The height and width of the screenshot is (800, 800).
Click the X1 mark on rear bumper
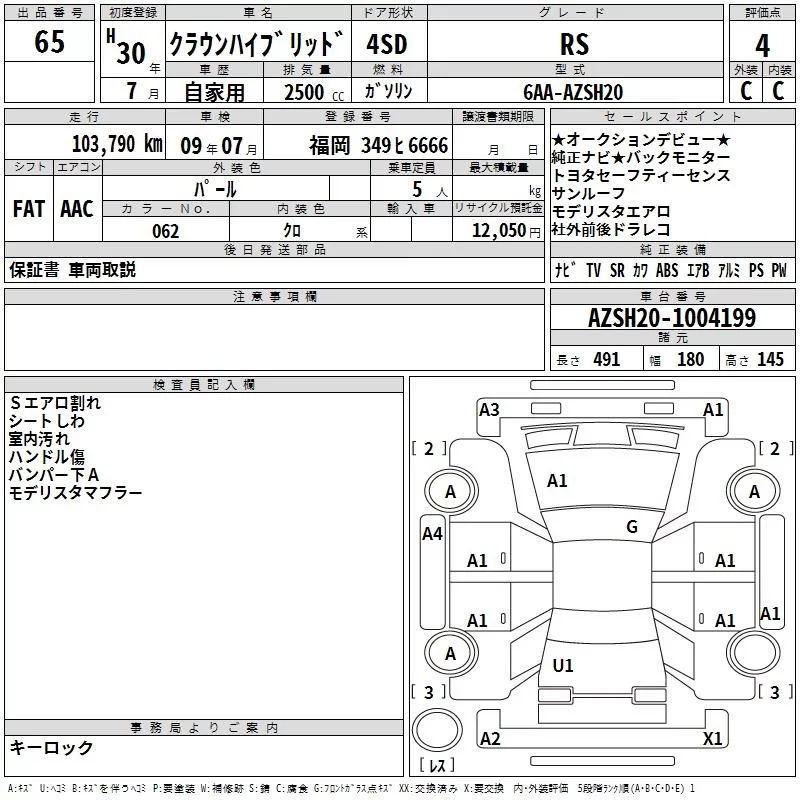pyautogui.click(x=713, y=739)
